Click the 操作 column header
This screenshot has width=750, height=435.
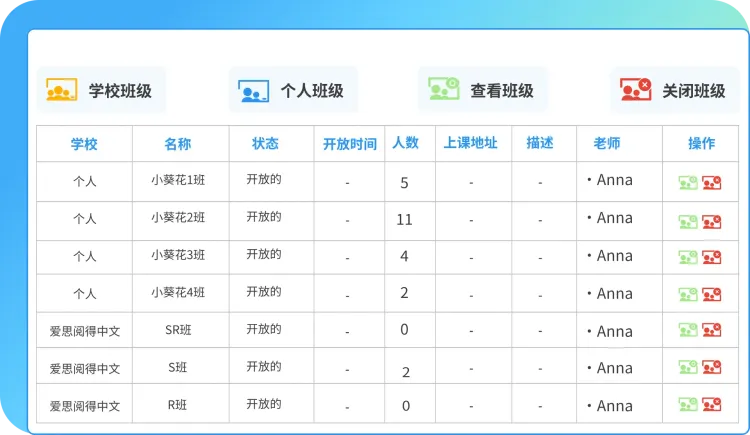click(x=701, y=143)
